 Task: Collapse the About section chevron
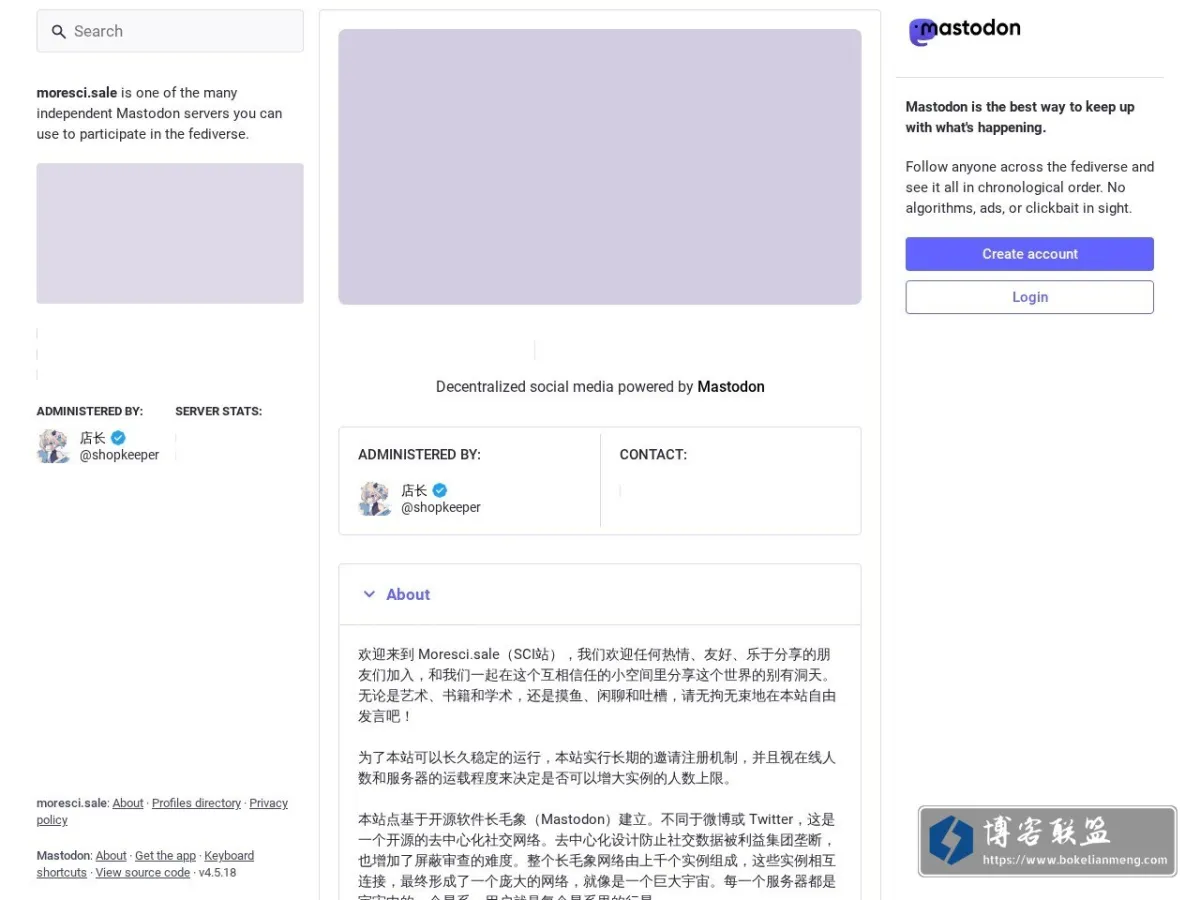point(369,594)
